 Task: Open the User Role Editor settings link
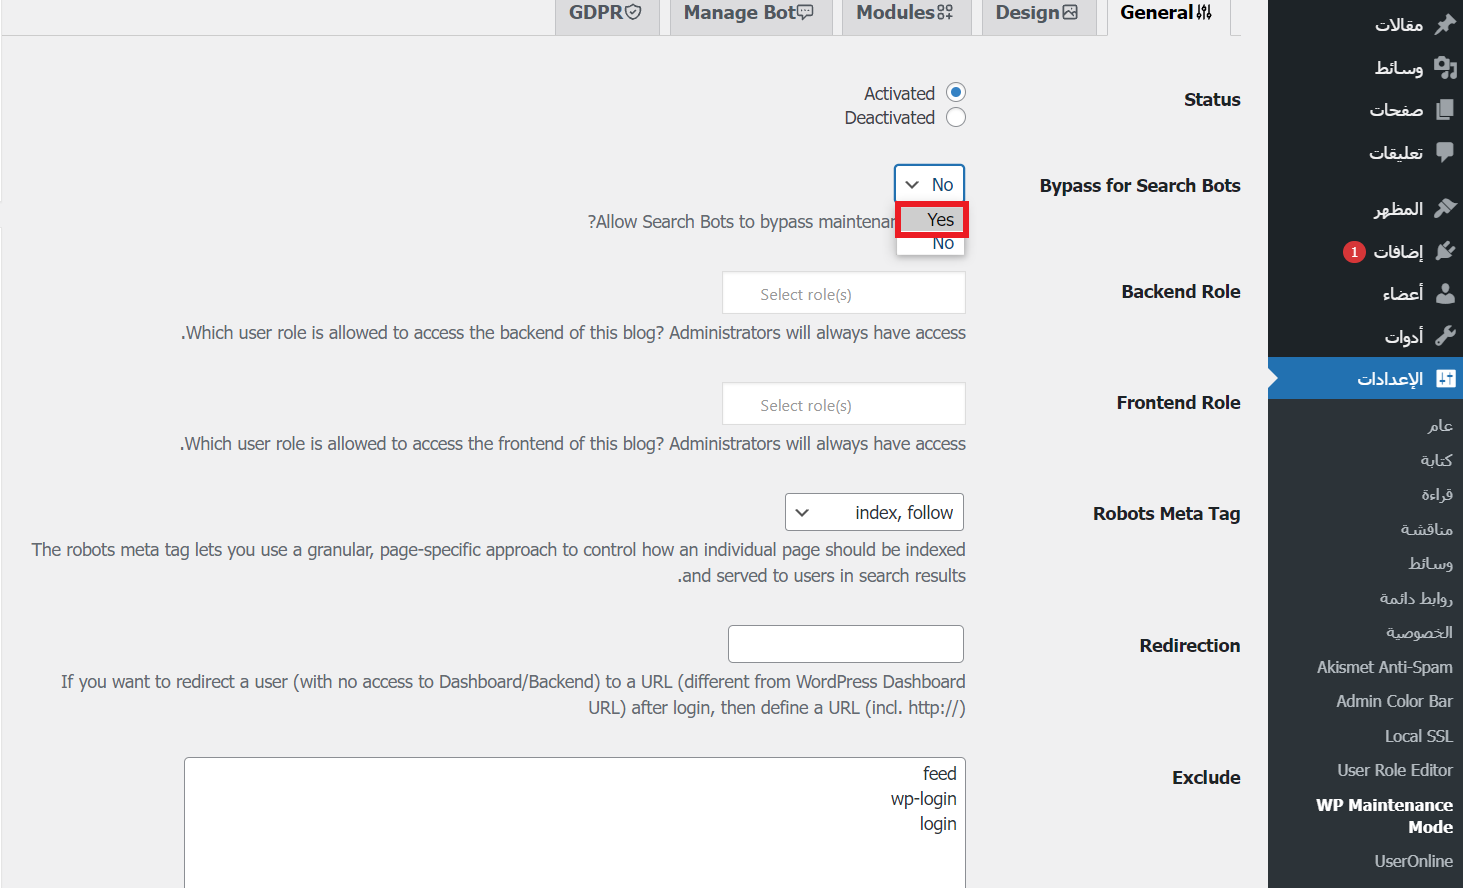(1394, 770)
